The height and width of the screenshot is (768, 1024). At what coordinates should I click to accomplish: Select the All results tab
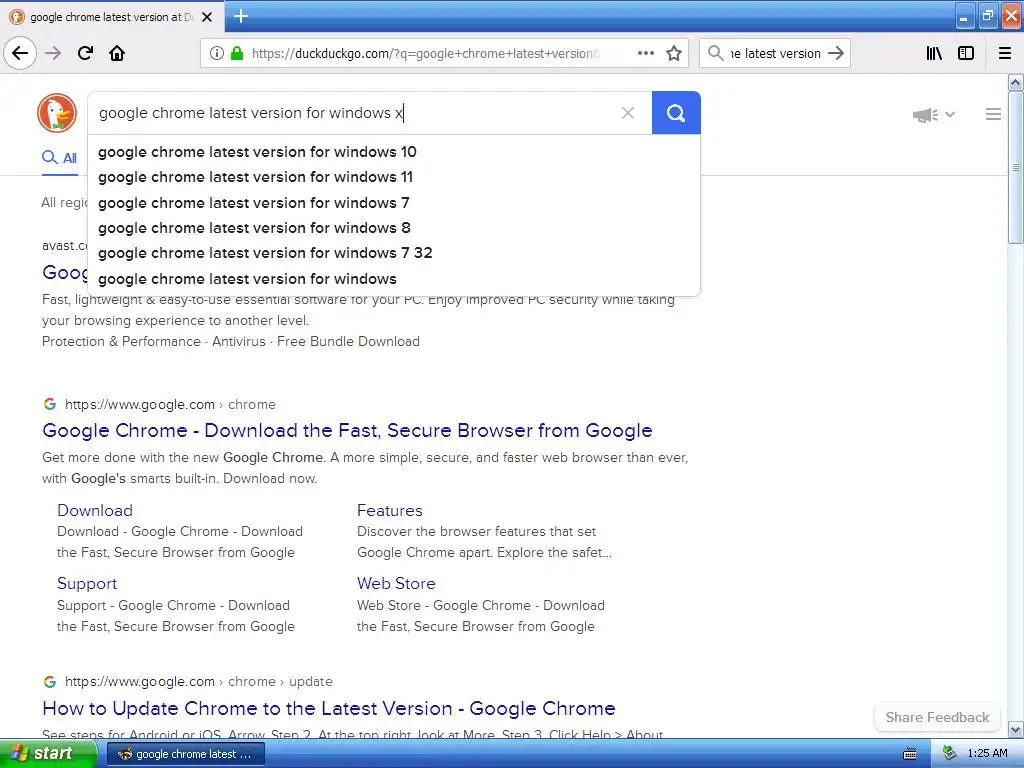click(x=59, y=157)
